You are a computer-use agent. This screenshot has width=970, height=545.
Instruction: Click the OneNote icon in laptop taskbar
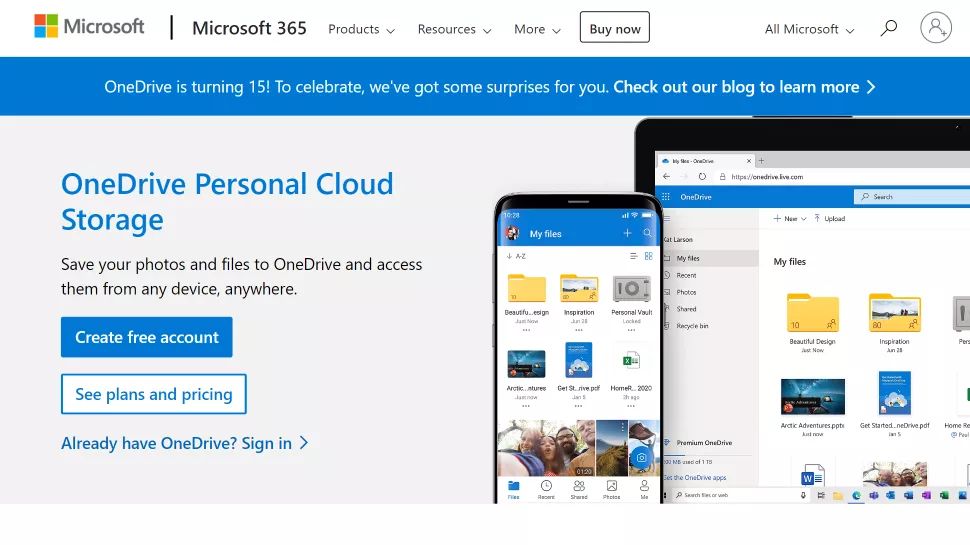point(926,496)
